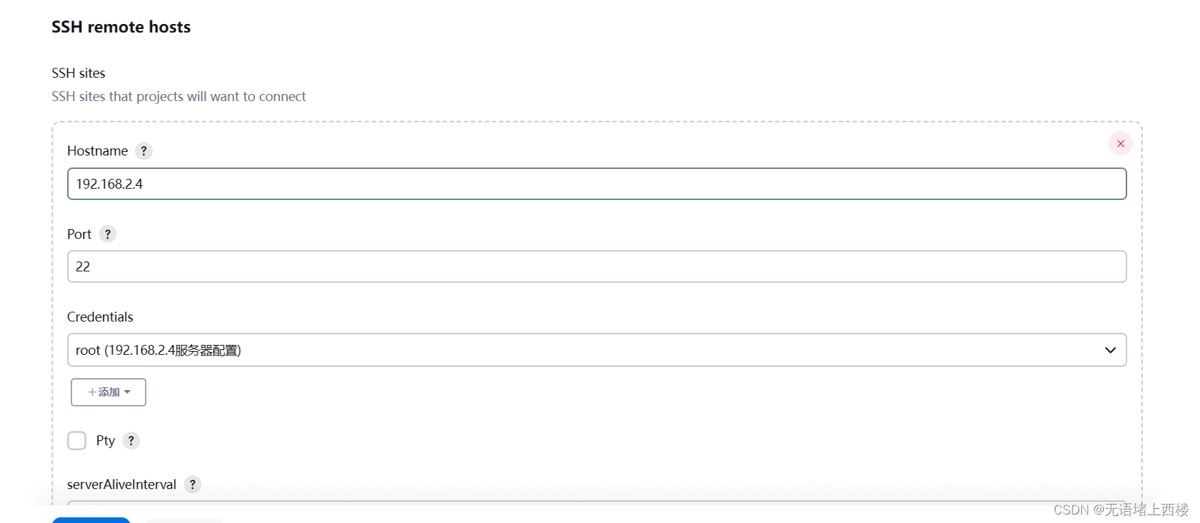Click the blue save button at bottom
This screenshot has width=1200, height=523.
point(91,519)
